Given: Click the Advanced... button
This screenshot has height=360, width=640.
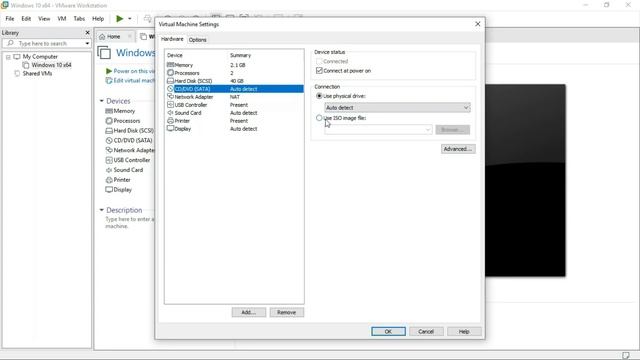Looking at the screenshot, I should coord(458,149).
